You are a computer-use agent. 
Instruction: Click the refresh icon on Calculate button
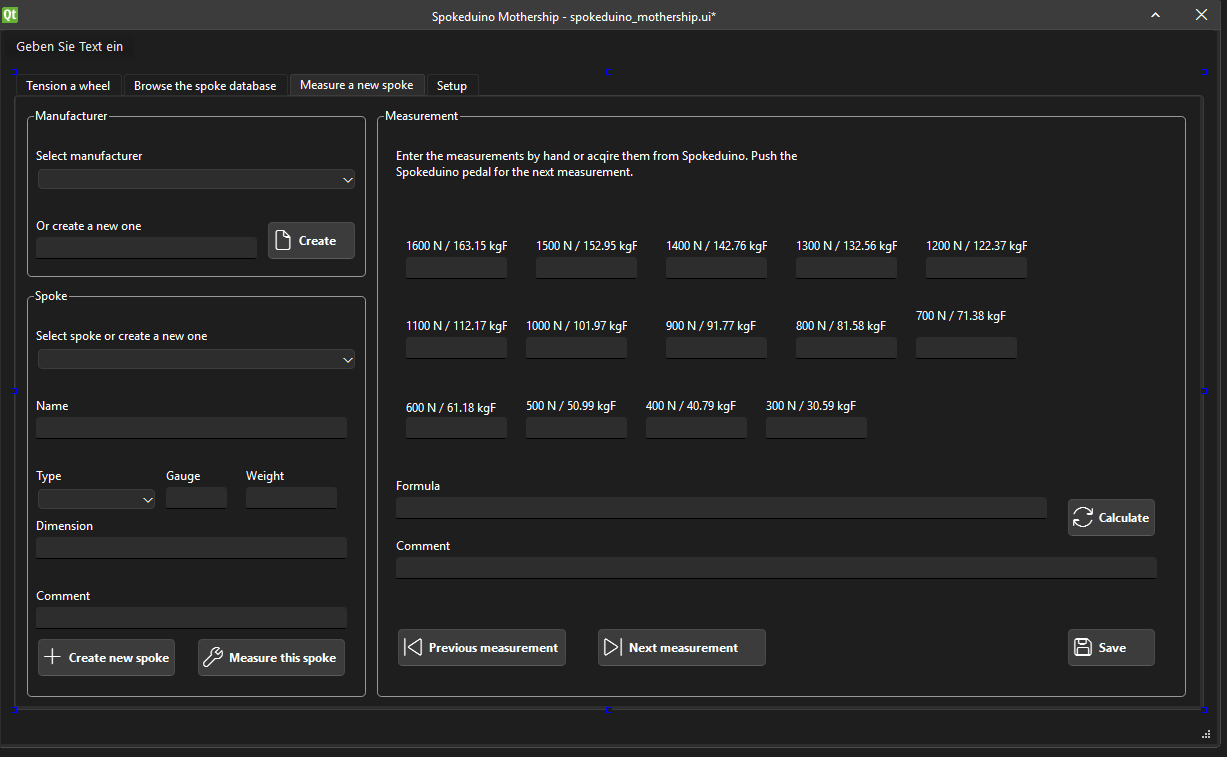[1083, 517]
